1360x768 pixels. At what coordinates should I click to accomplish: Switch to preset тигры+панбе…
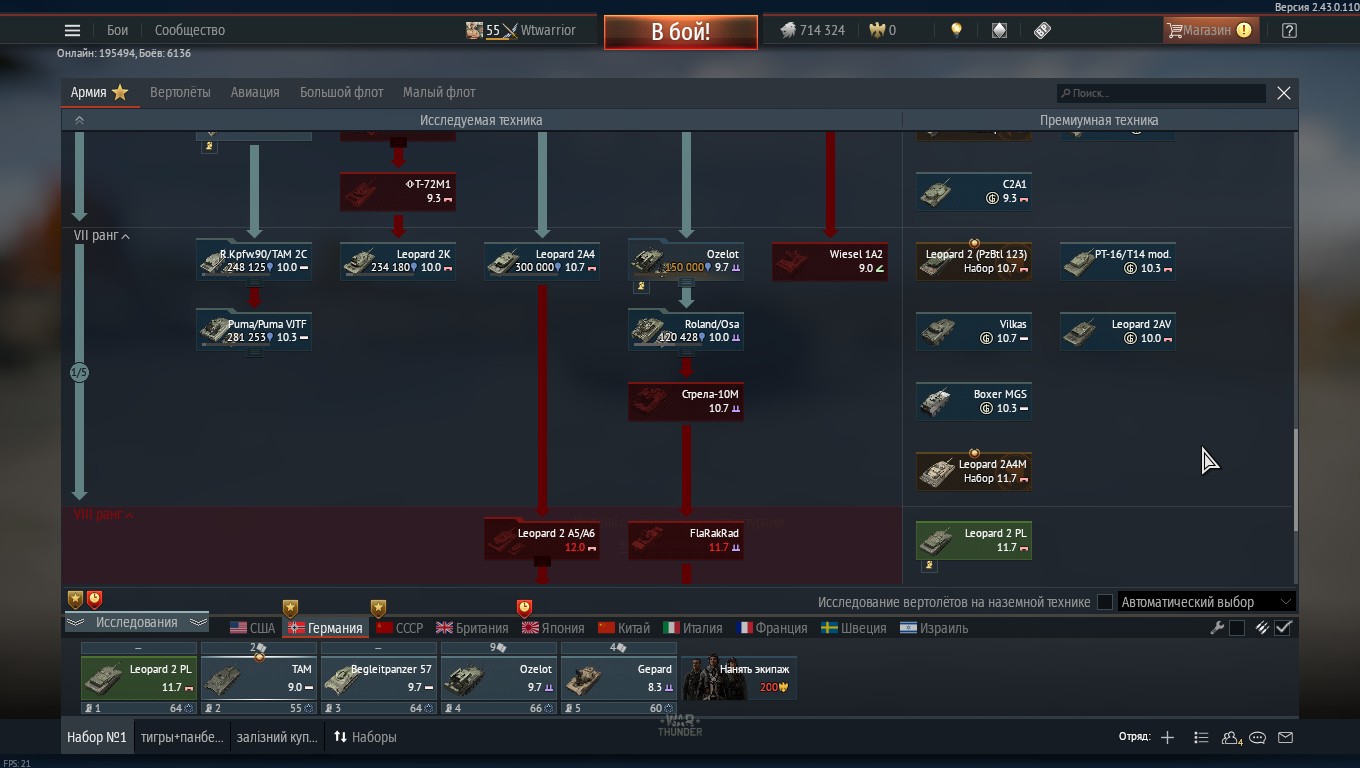[182, 737]
